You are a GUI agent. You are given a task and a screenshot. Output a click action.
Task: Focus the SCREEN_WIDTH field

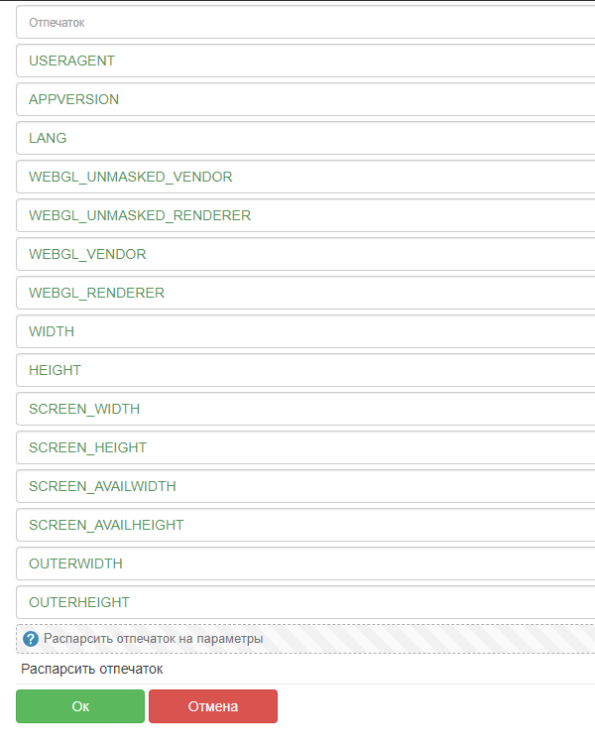306,409
